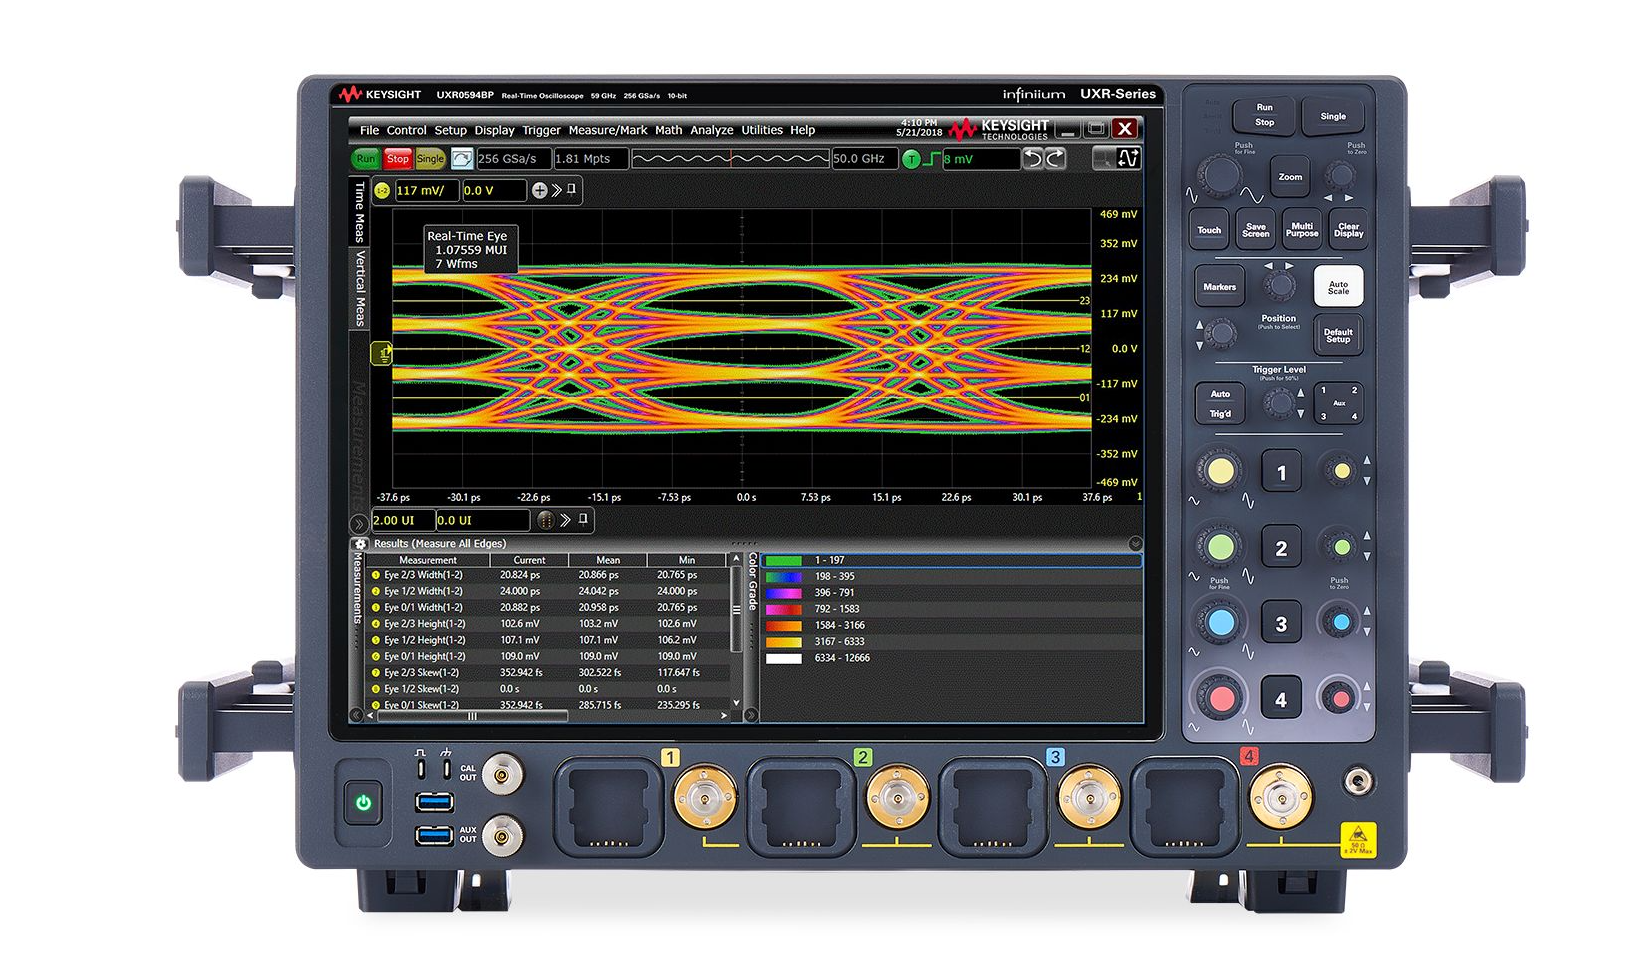Push the Clear Display hardware button
The height and width of the screenshot is (955, 1649).
point(1348,230)
